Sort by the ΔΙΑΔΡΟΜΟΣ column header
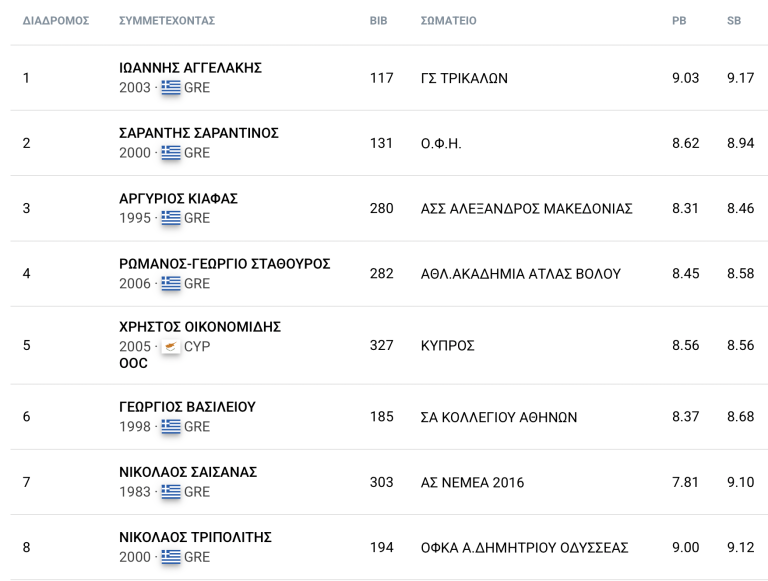 pos(56,21)
